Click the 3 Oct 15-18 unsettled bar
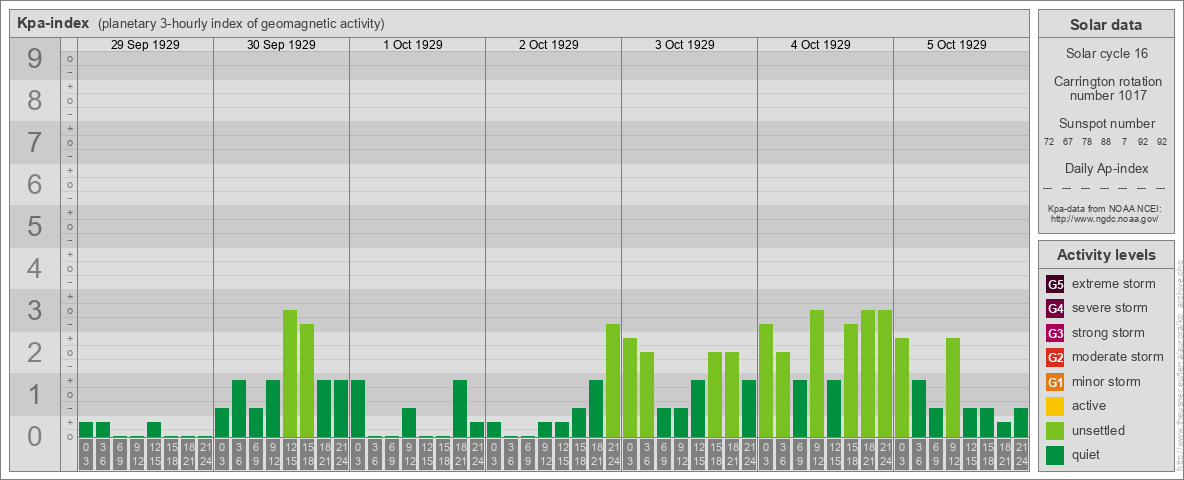The width and height of the screenshot is (1184, 480). pos(714,395)
